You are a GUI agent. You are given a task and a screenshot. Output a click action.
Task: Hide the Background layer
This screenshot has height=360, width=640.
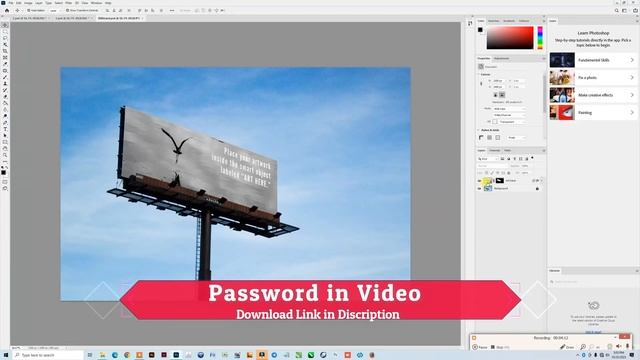click(x=480, y=189)
